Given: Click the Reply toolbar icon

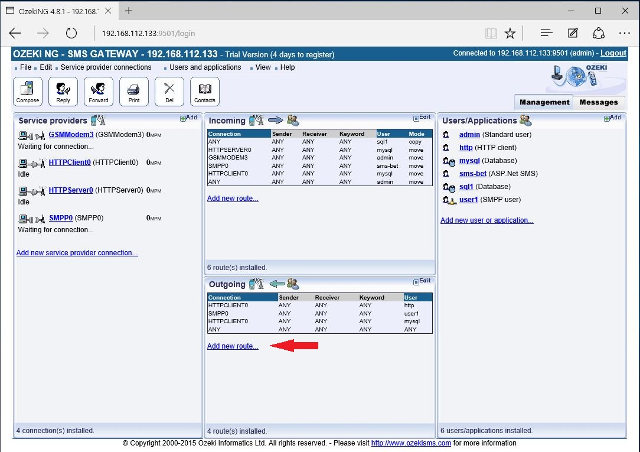Looking at the screenshot, I should click(63, 91).
